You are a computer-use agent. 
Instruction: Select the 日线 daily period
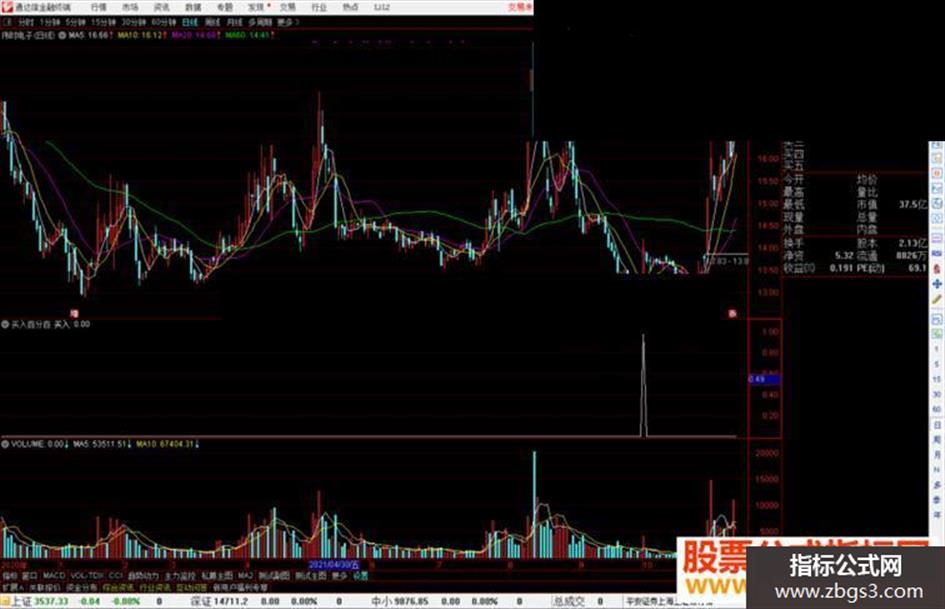190,22
